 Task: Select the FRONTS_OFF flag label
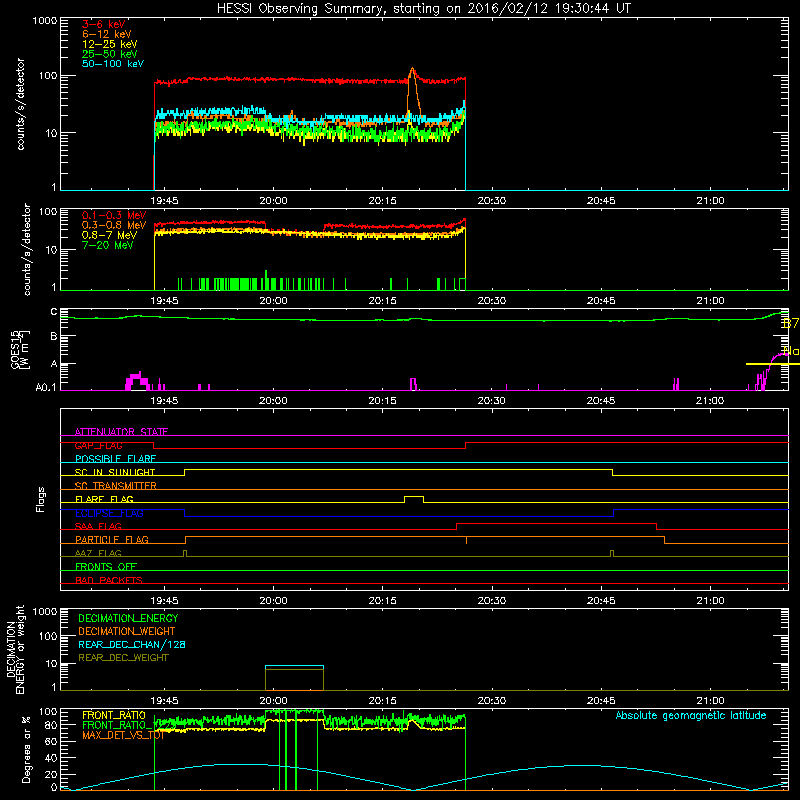pos(106,566)
